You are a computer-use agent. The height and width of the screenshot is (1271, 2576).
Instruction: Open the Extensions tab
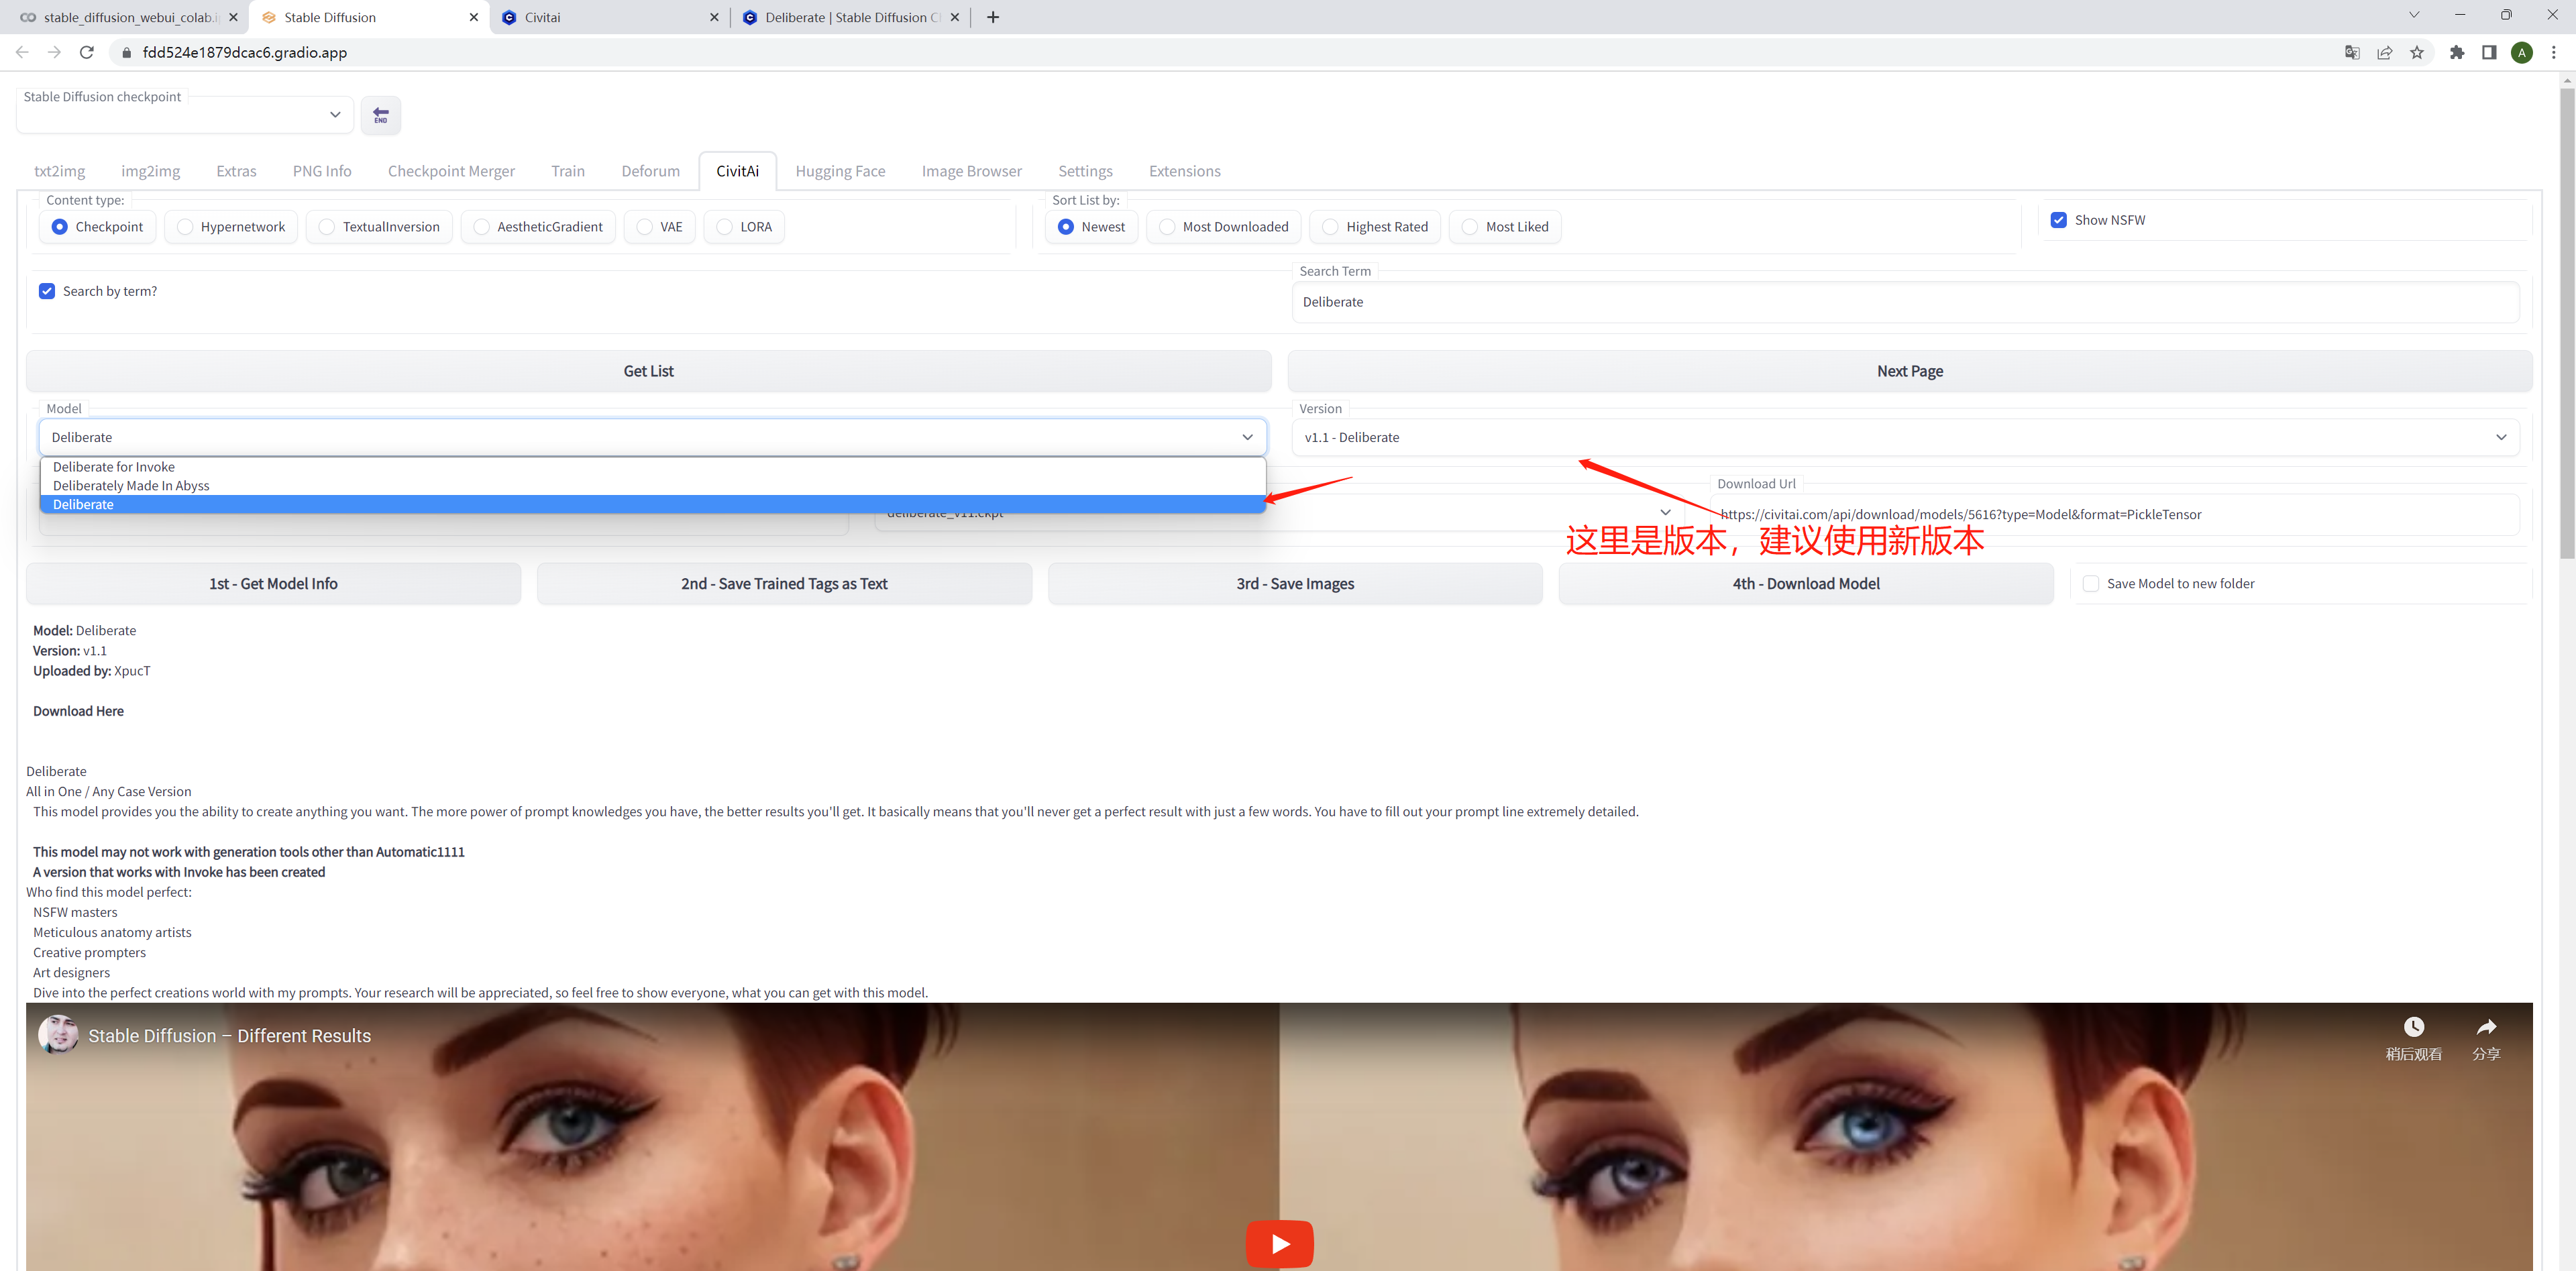pos(1185,171)
